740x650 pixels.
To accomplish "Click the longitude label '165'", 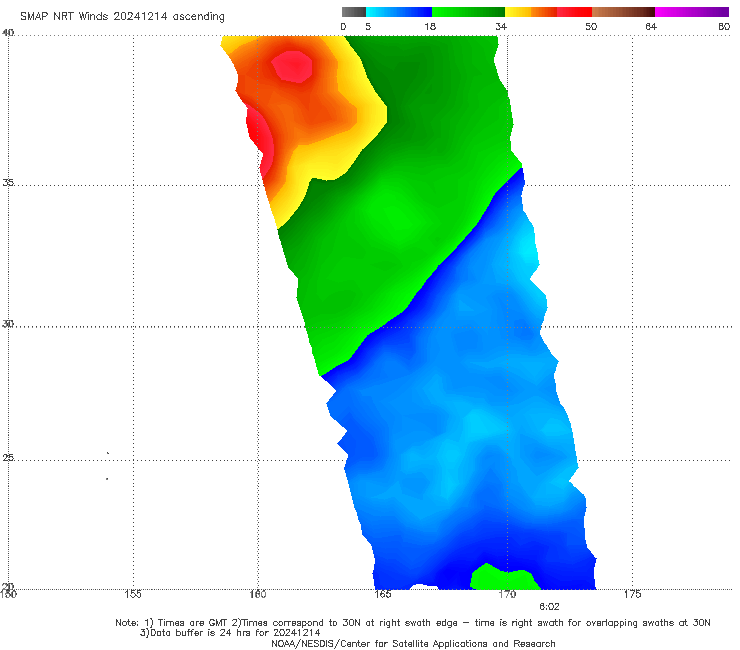I will tap(383, 594).
